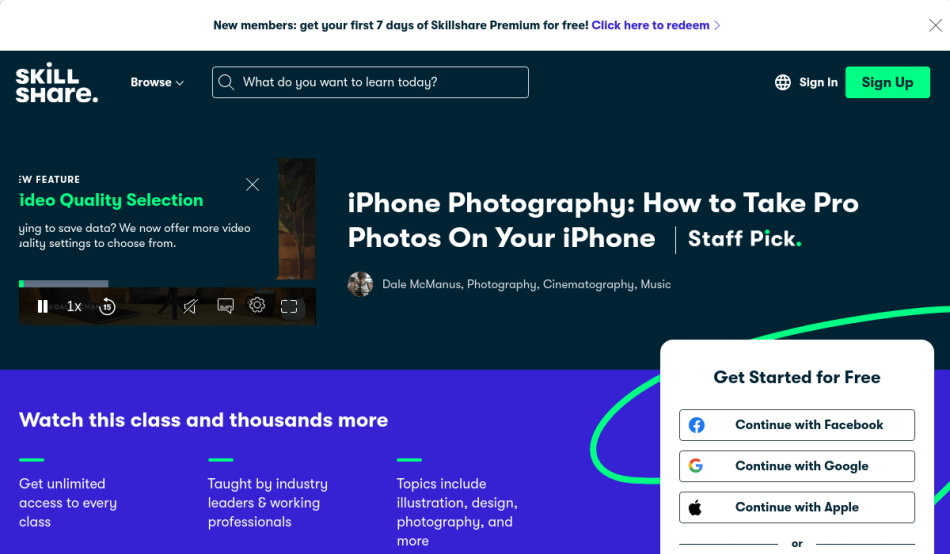Click the language globe icon
This screenshot has width=950, height=554.
(x=783, y=82)
